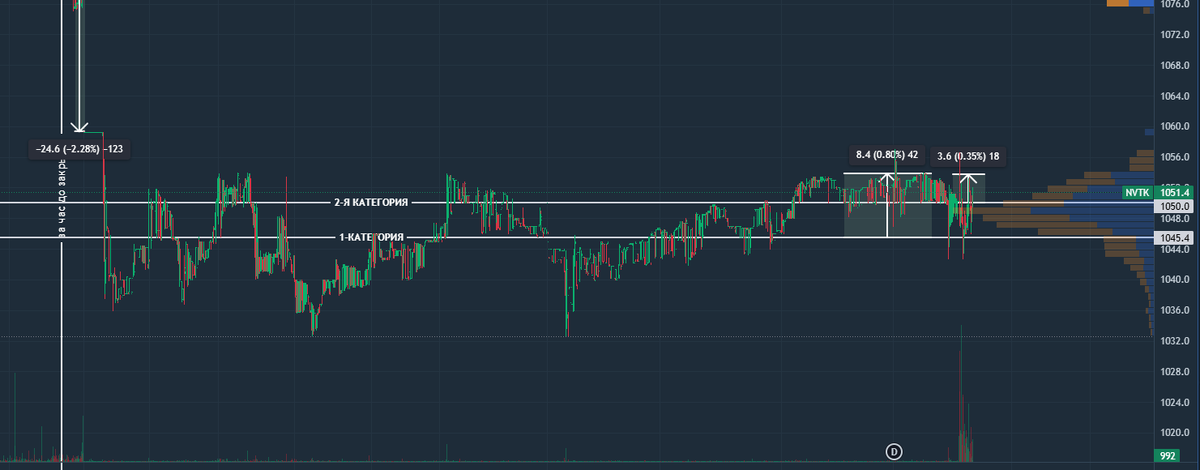Click the 1051.4 current price label

point(1176,192)
